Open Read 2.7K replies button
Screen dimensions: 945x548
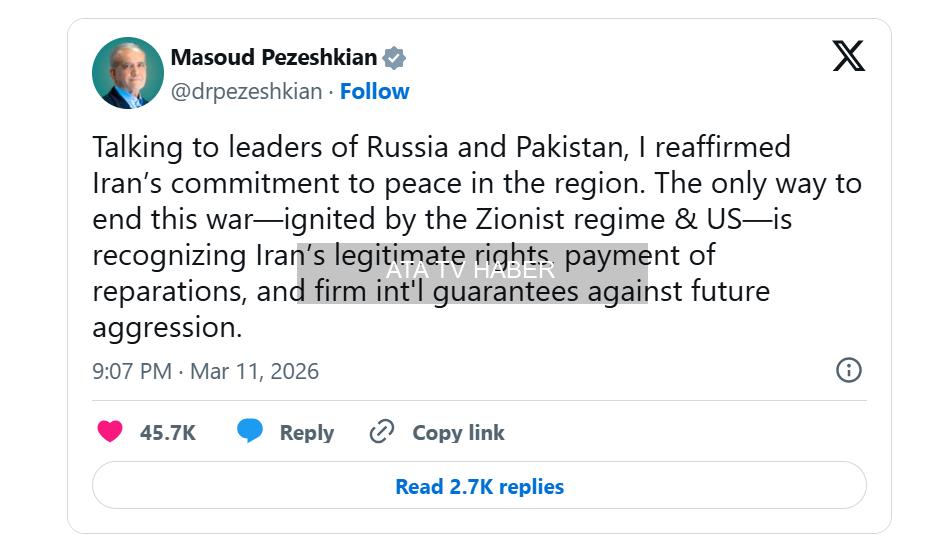coord(479,486)
